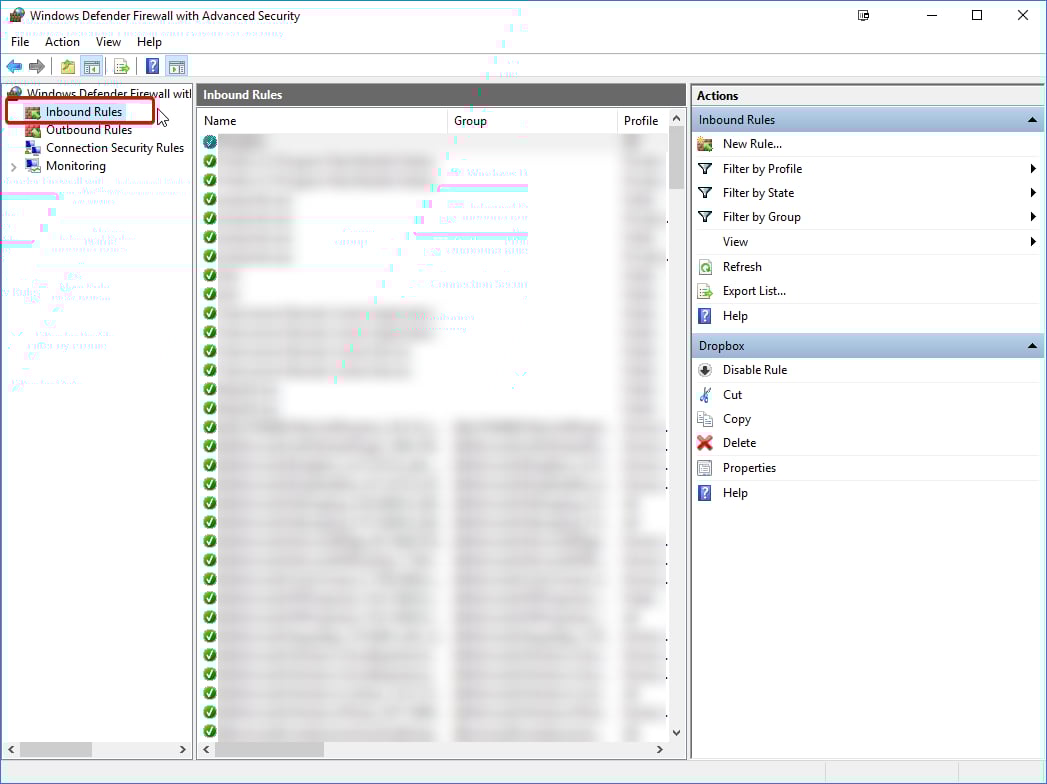This screenshot has height=784, width=1047.
Task: Open the Action menu
Action: 62,41
